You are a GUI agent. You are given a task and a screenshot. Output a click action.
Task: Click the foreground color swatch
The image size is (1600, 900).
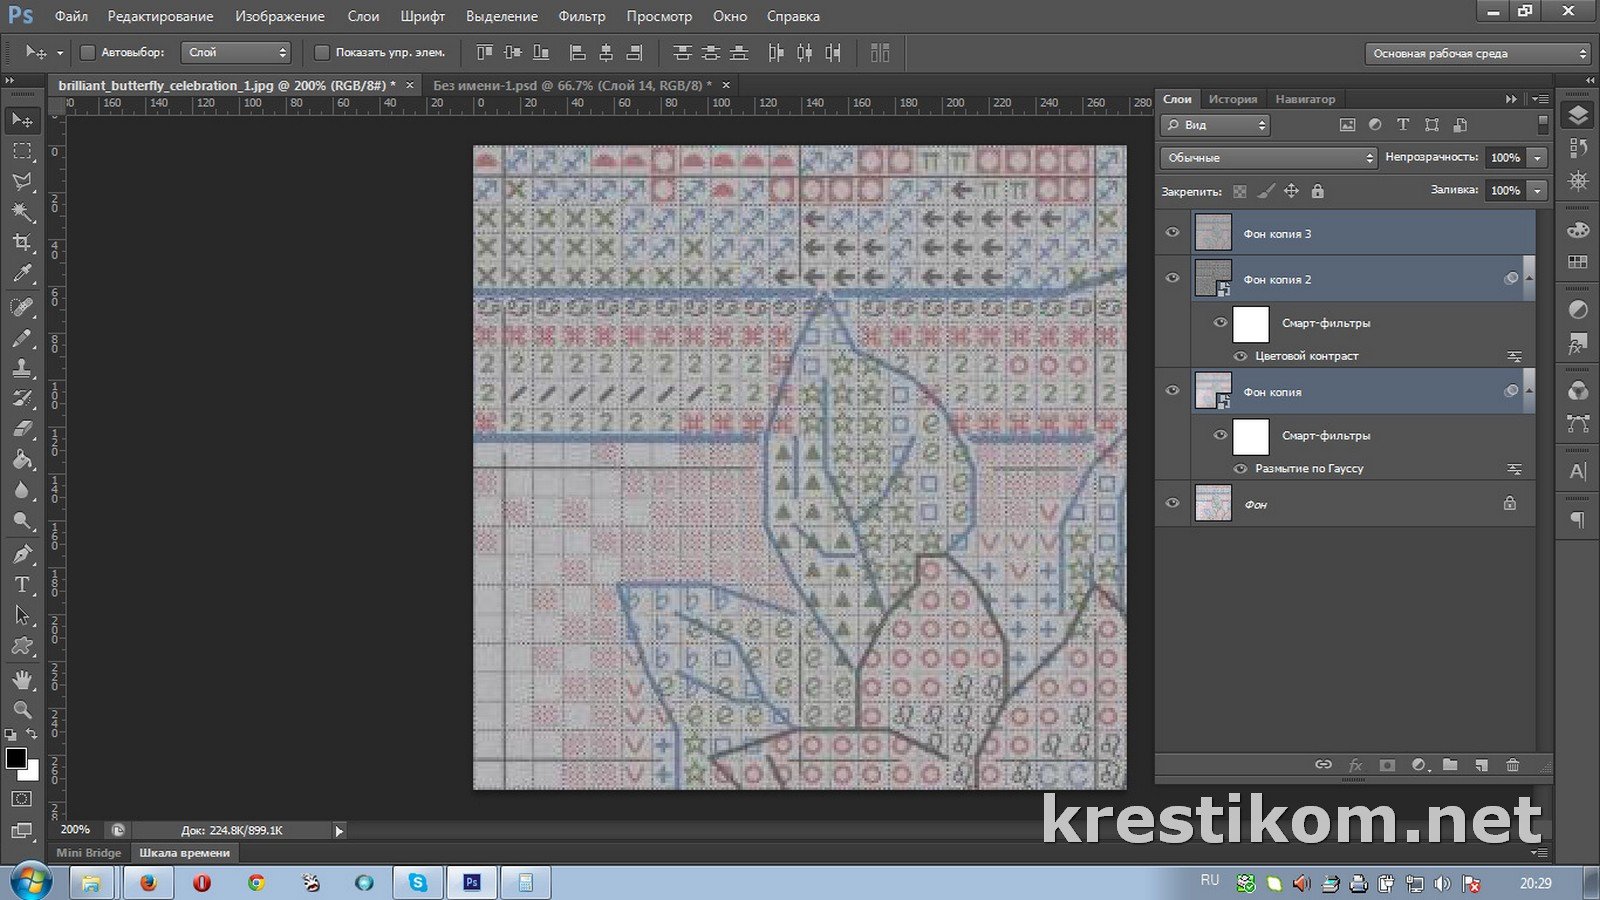16,758
